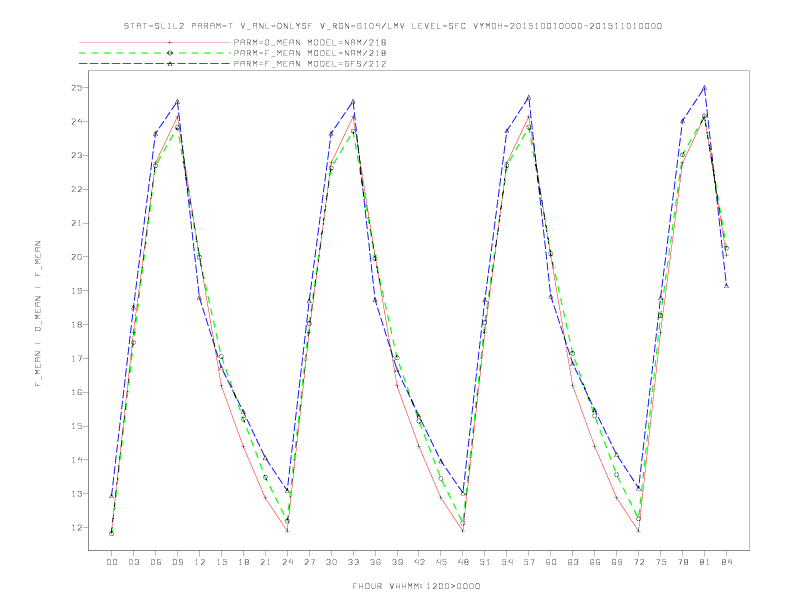792x612 pixels.
Task: Click x-axis forecast hour label 75
Action: coord(661,562)
